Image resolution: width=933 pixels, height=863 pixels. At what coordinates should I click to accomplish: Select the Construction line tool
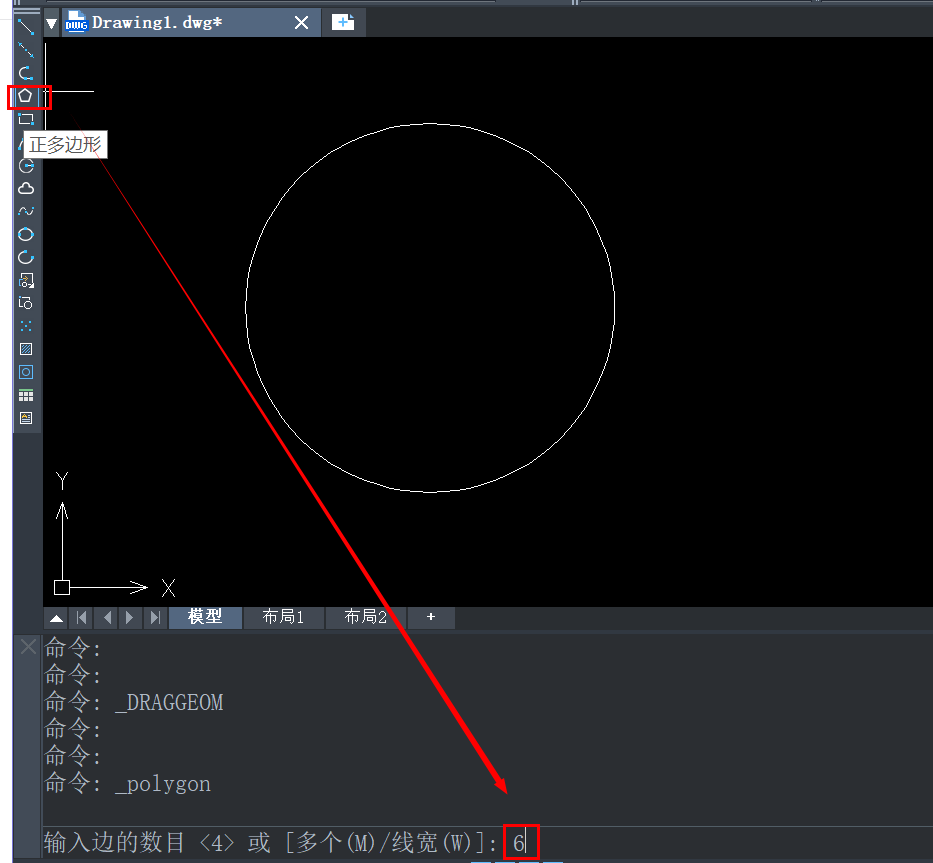26,50
